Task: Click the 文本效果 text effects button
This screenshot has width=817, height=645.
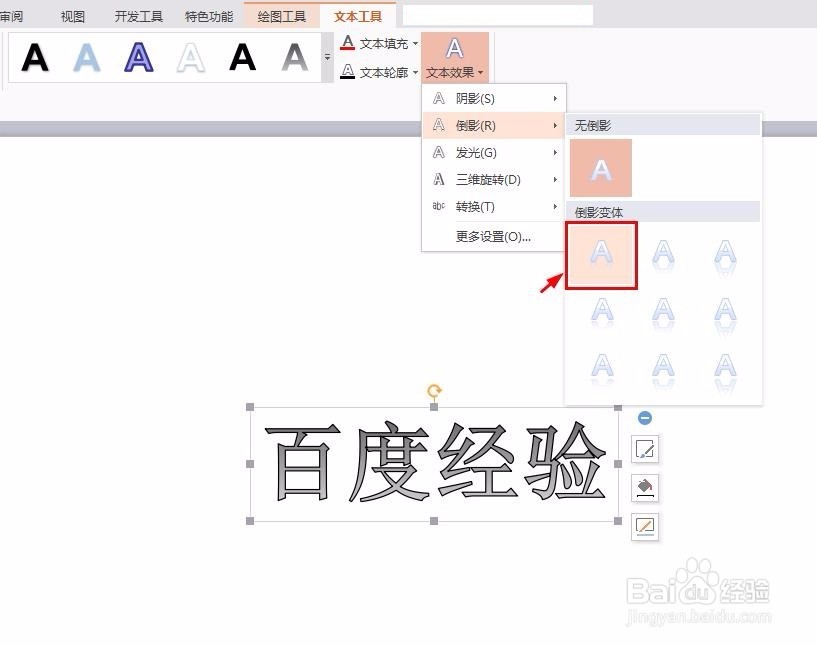Action: (x=455, y=57)
